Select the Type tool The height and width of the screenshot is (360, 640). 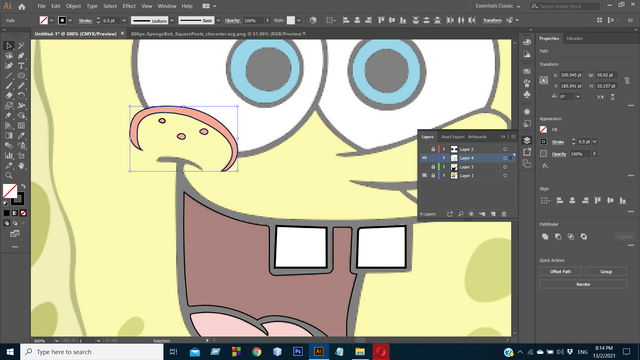[21, 66]
